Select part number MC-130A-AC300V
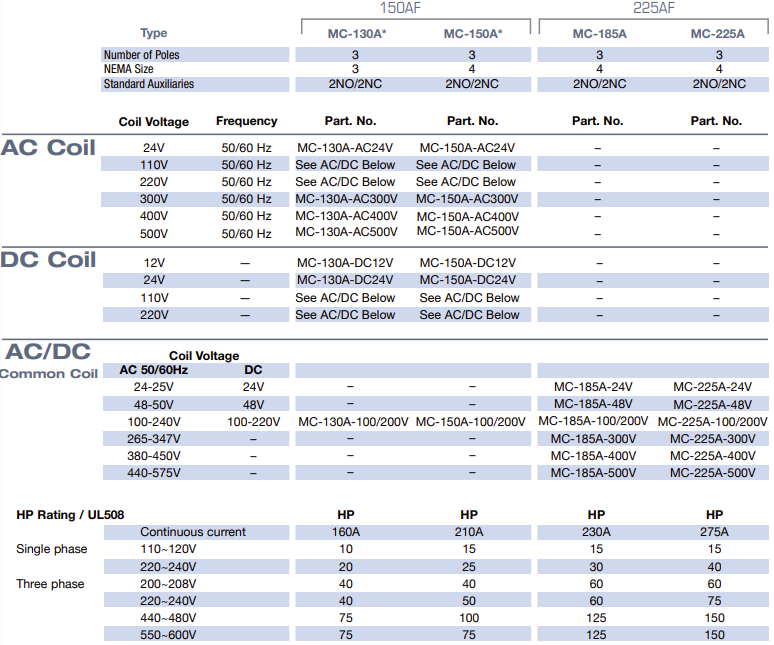Viewport: 774px width, 645px height. pos(347,199)
